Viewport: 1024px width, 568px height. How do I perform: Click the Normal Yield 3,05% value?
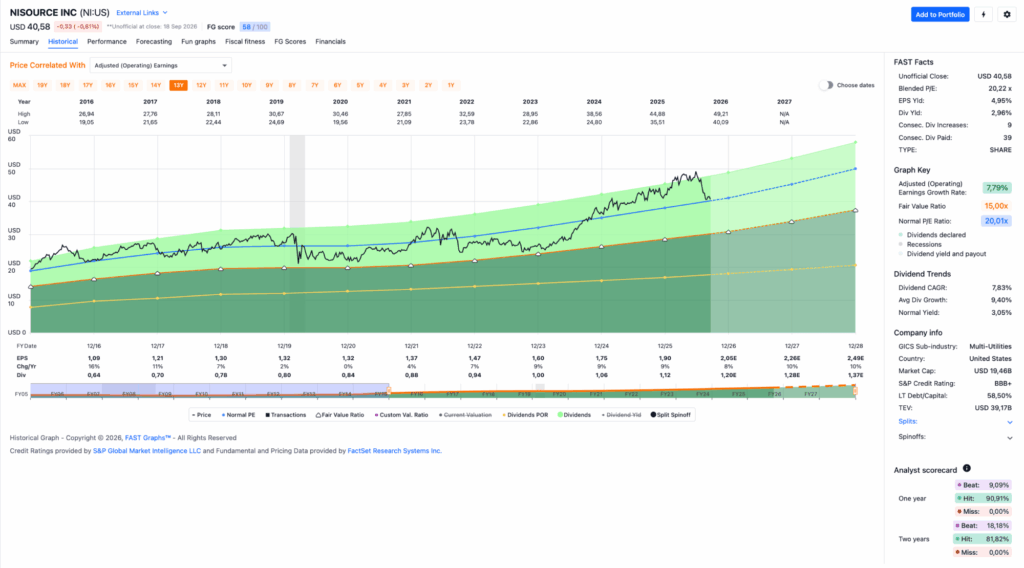[1001, 313]
